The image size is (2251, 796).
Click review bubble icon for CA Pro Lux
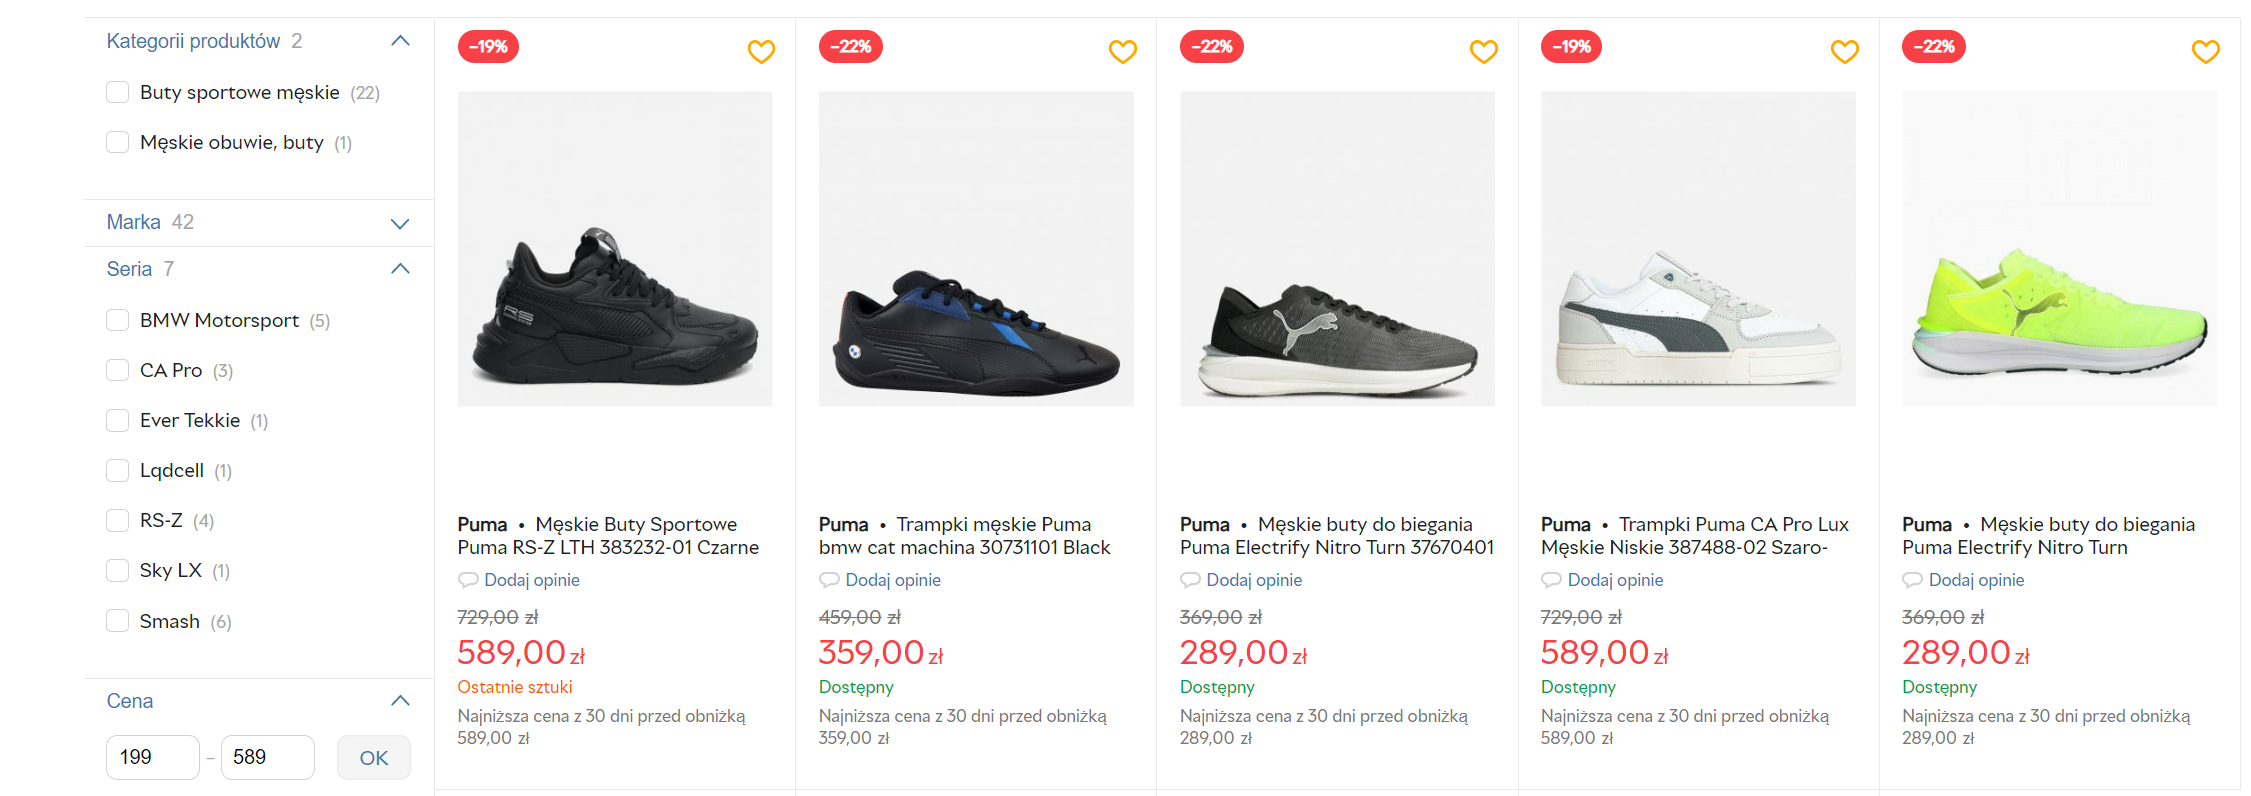(1551, 580)
